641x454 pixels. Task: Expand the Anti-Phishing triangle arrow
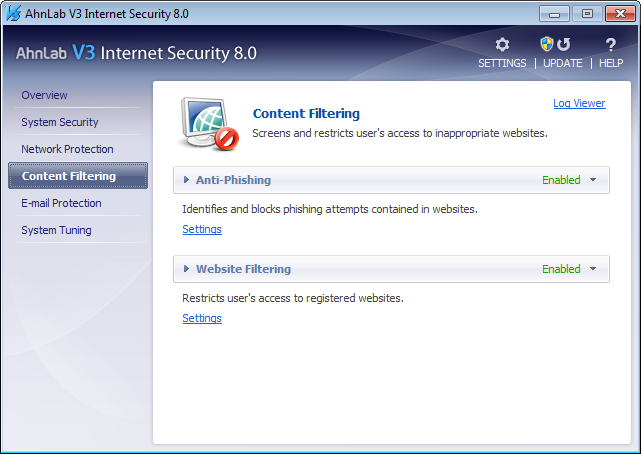tap(186, 180)
